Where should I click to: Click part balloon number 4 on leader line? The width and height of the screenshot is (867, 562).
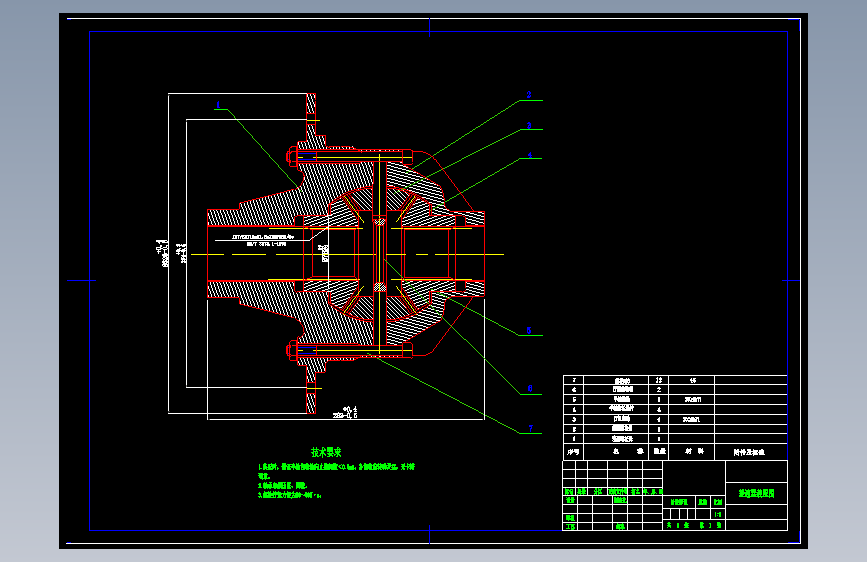click(530, 155)
